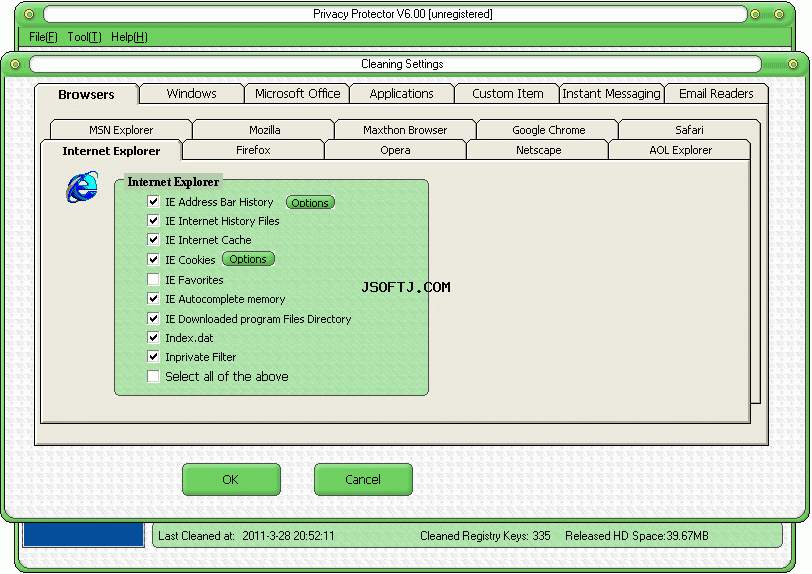Uncheck the Inprivate Filter checkbox
The width and height of the screenshot is (812, 574).
(153, 357)
